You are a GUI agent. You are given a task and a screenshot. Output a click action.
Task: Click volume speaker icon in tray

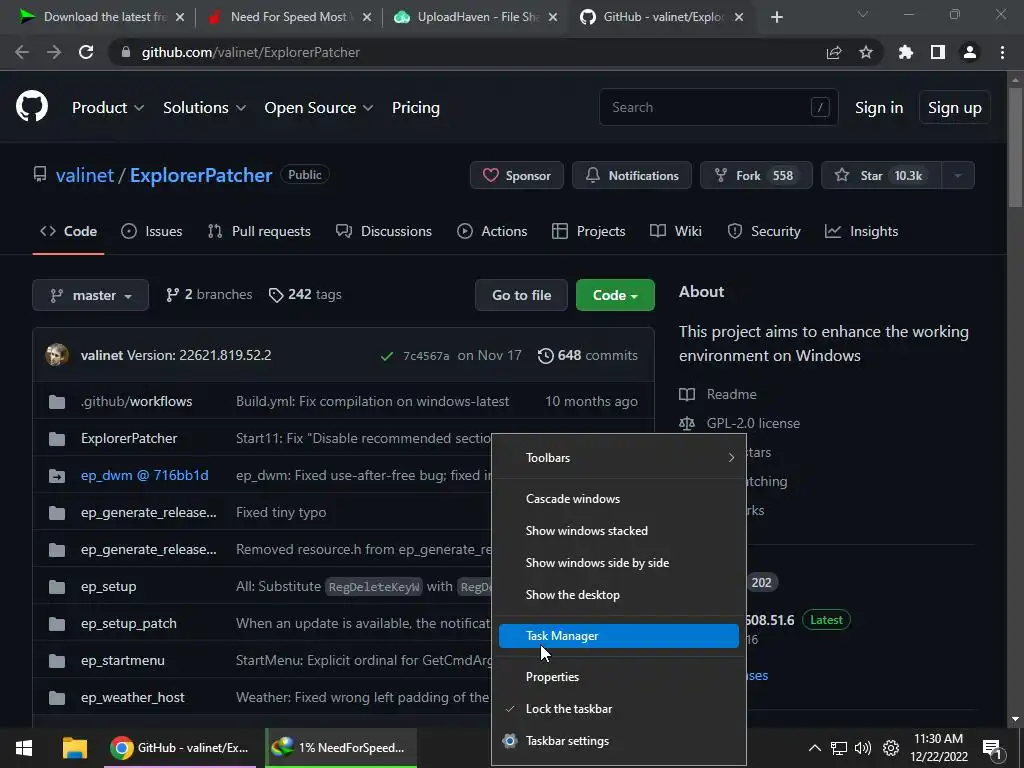pyautogui.click(x=863, y=748)
